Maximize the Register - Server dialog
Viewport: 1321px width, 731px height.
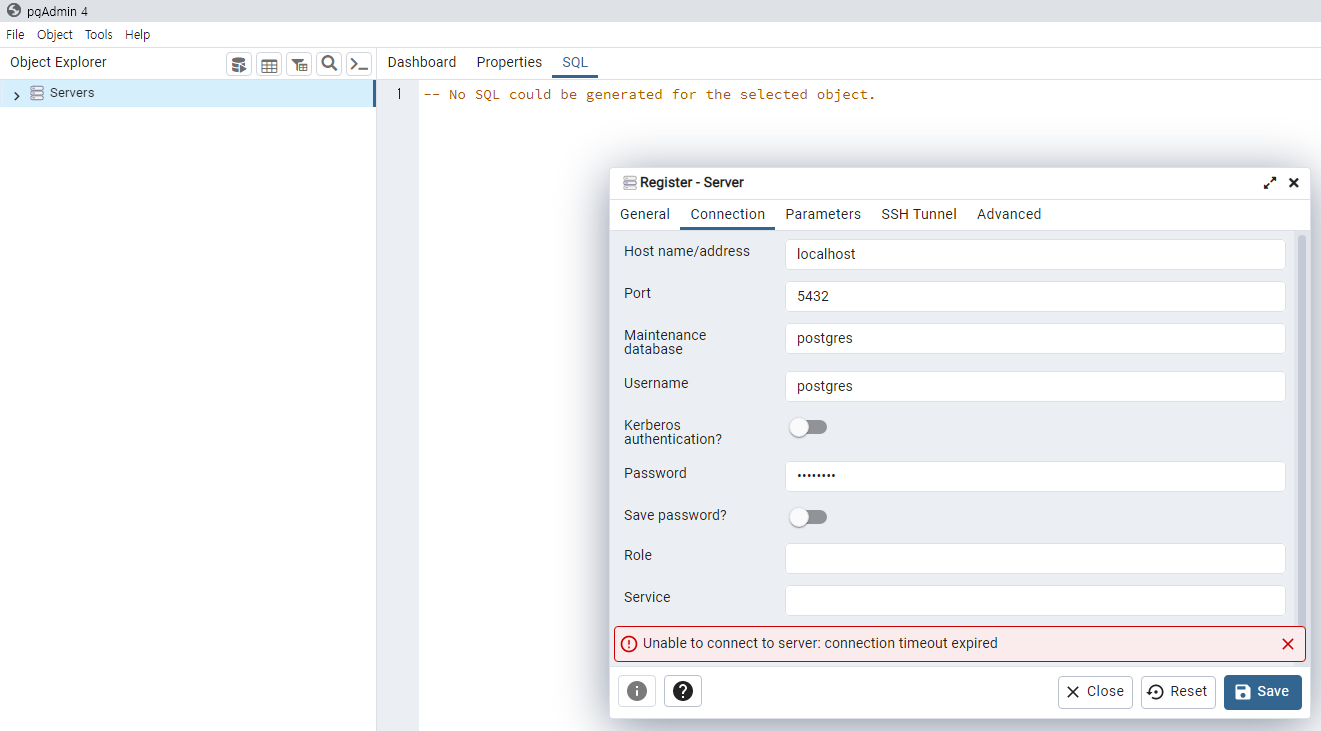pos(1270,183)
